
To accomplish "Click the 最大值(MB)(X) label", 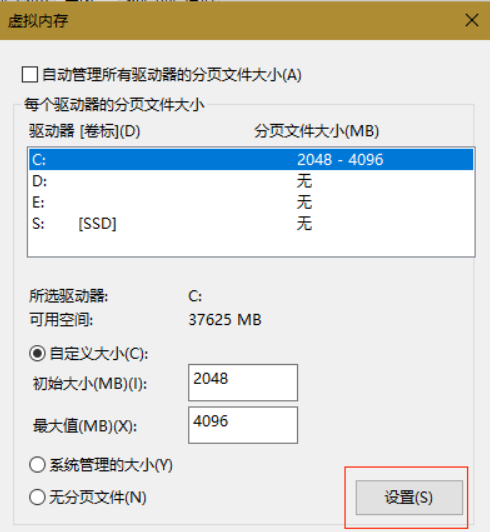I will (x=85, y=426).
